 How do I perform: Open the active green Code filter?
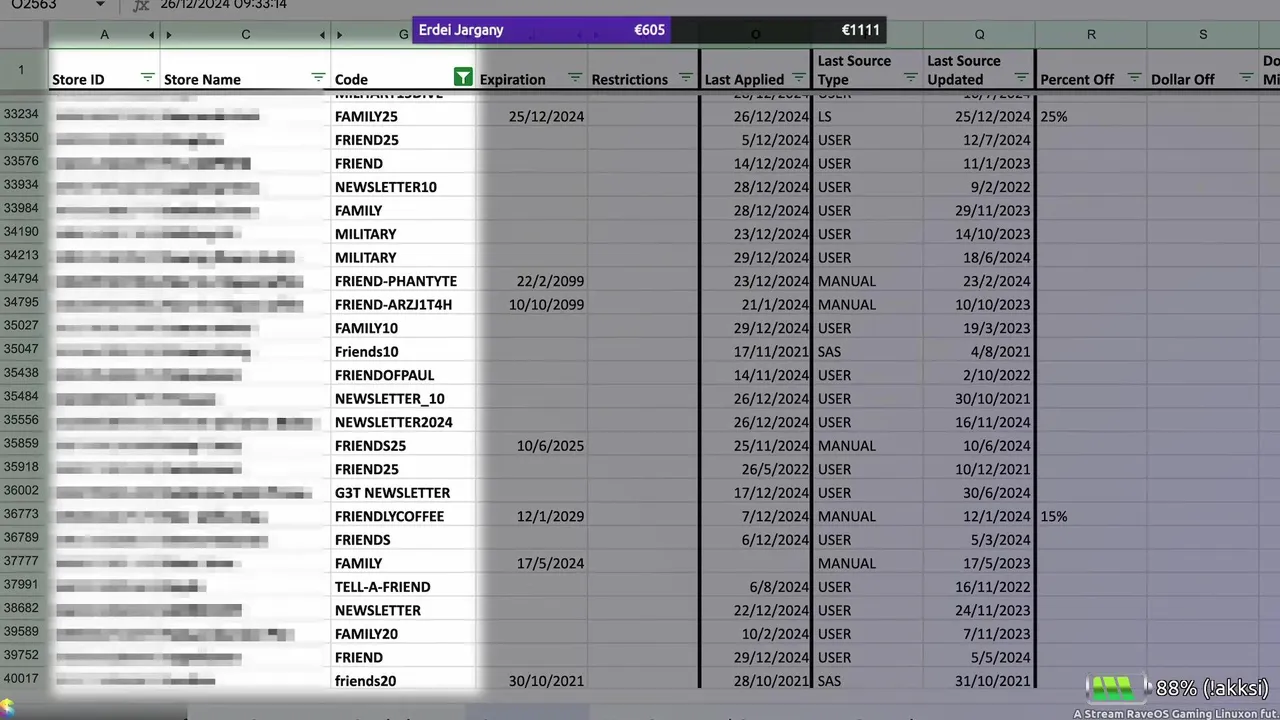(x=463, y=77)
